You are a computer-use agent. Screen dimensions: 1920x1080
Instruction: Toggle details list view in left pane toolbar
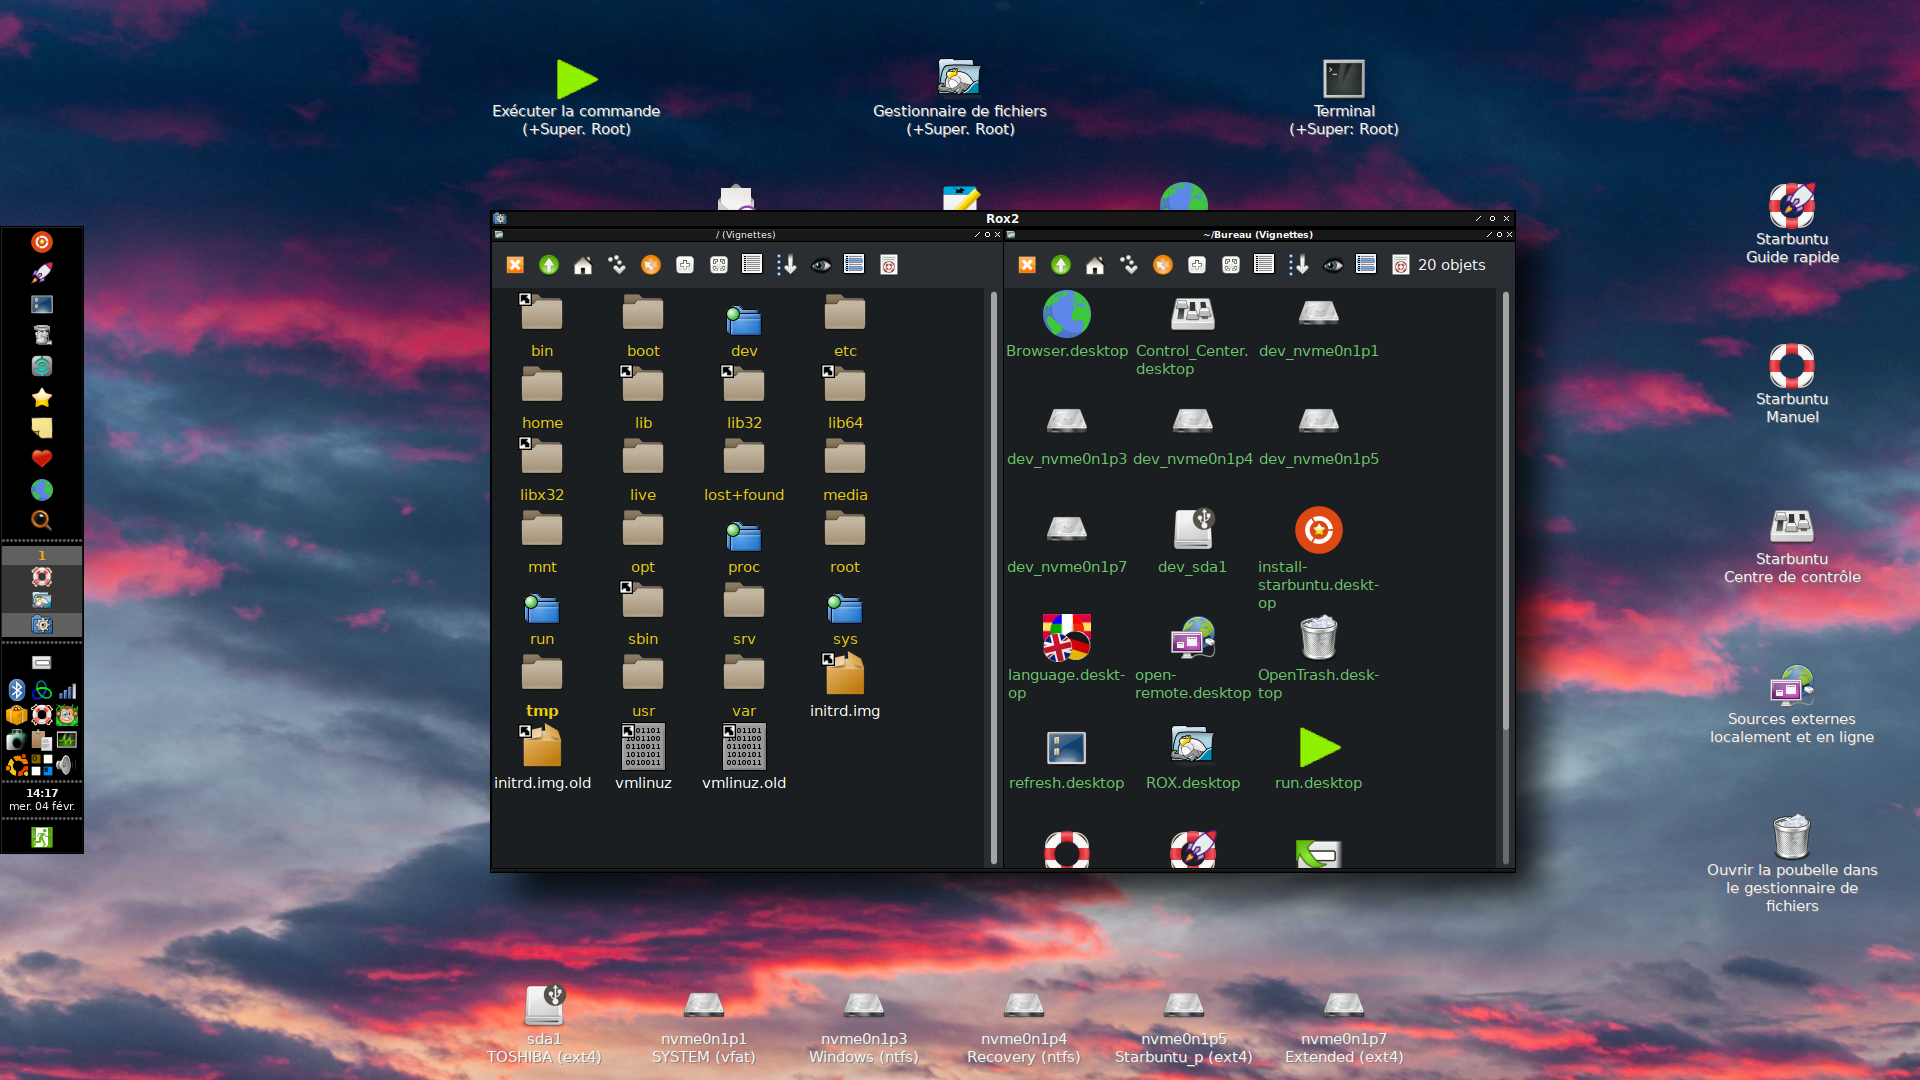coord(752,265)
